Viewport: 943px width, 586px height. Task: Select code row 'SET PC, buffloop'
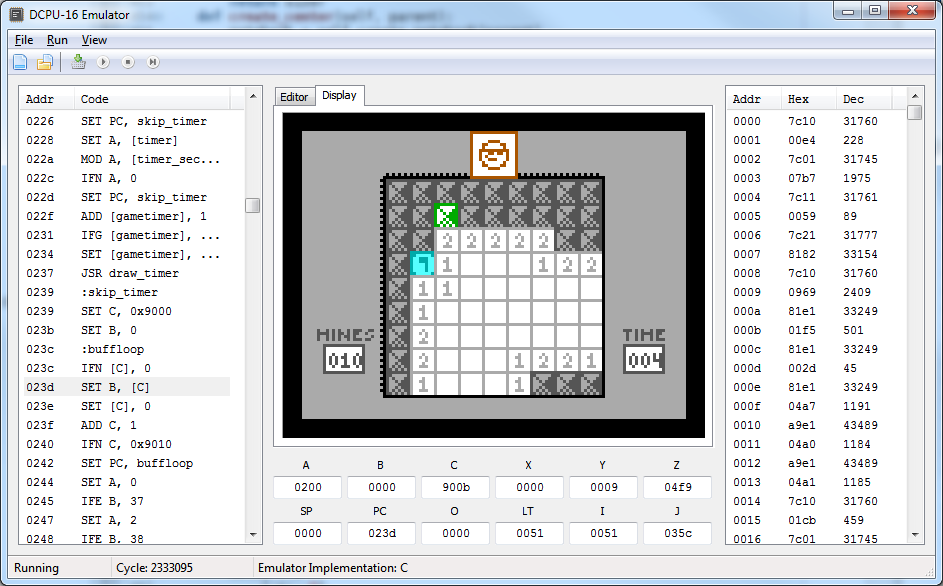(x=126, y=463)
